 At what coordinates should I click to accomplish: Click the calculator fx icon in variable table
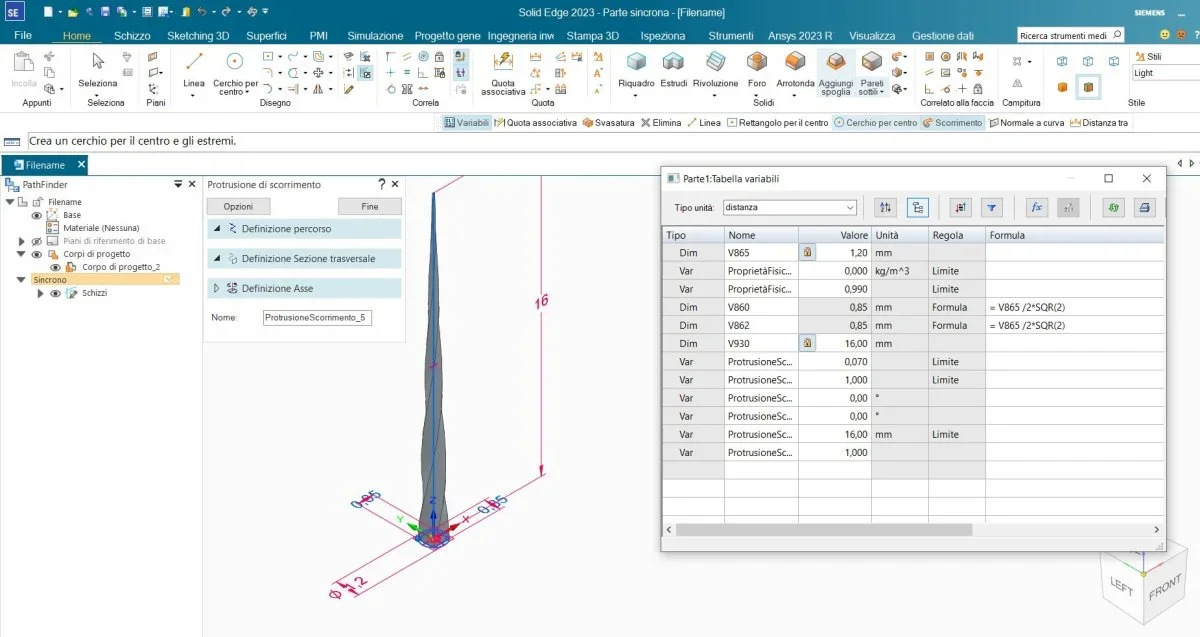[1038, 207]
